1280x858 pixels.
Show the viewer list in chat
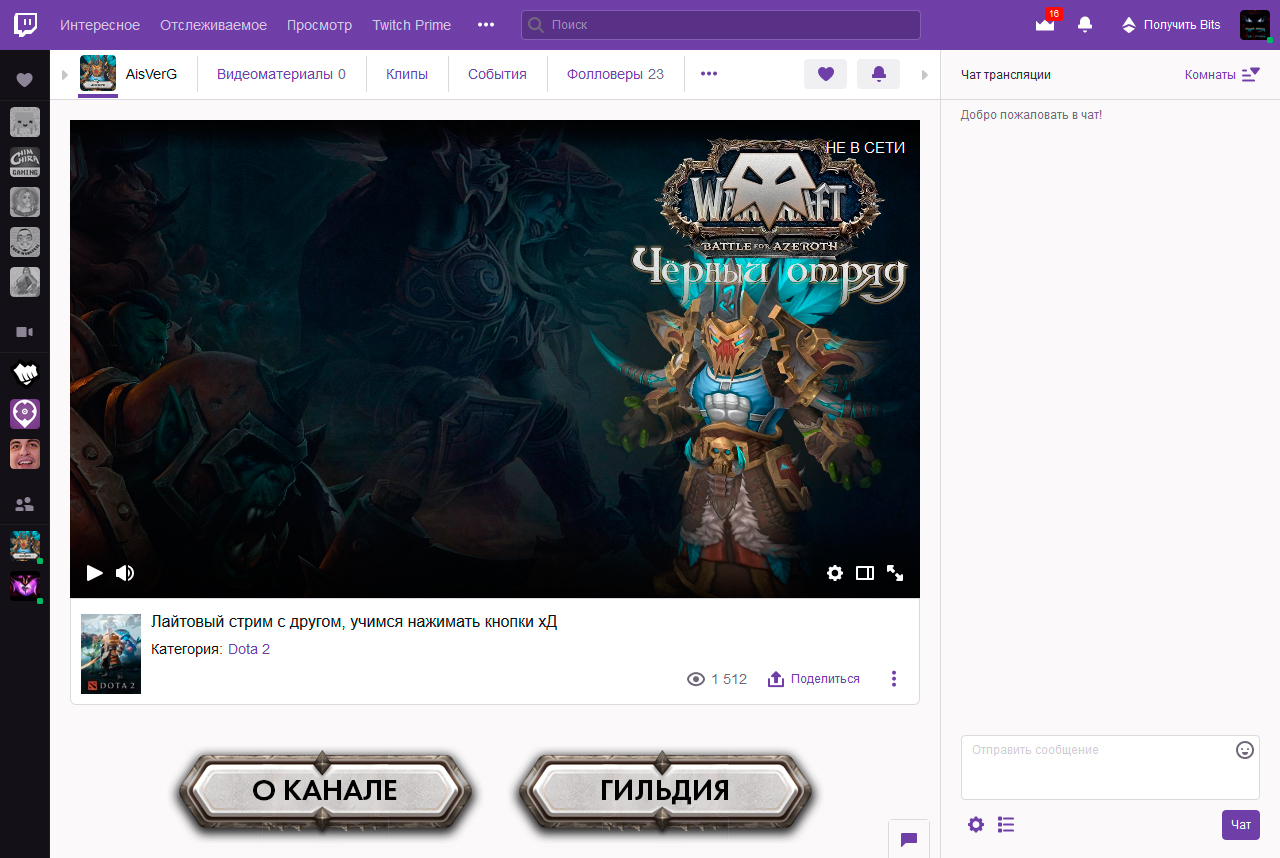coord(1005,824)
